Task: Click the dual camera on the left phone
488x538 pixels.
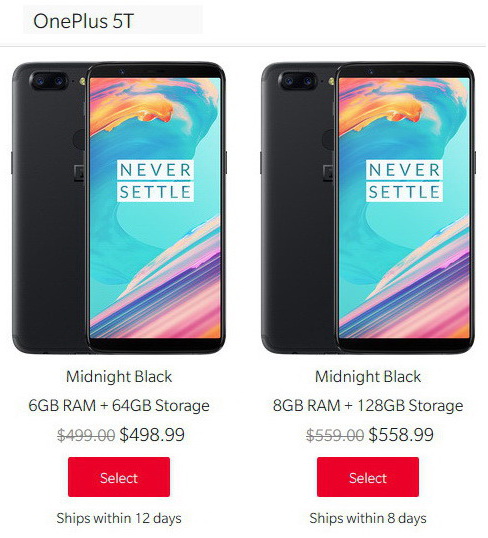Action: [x=49, y=81]
